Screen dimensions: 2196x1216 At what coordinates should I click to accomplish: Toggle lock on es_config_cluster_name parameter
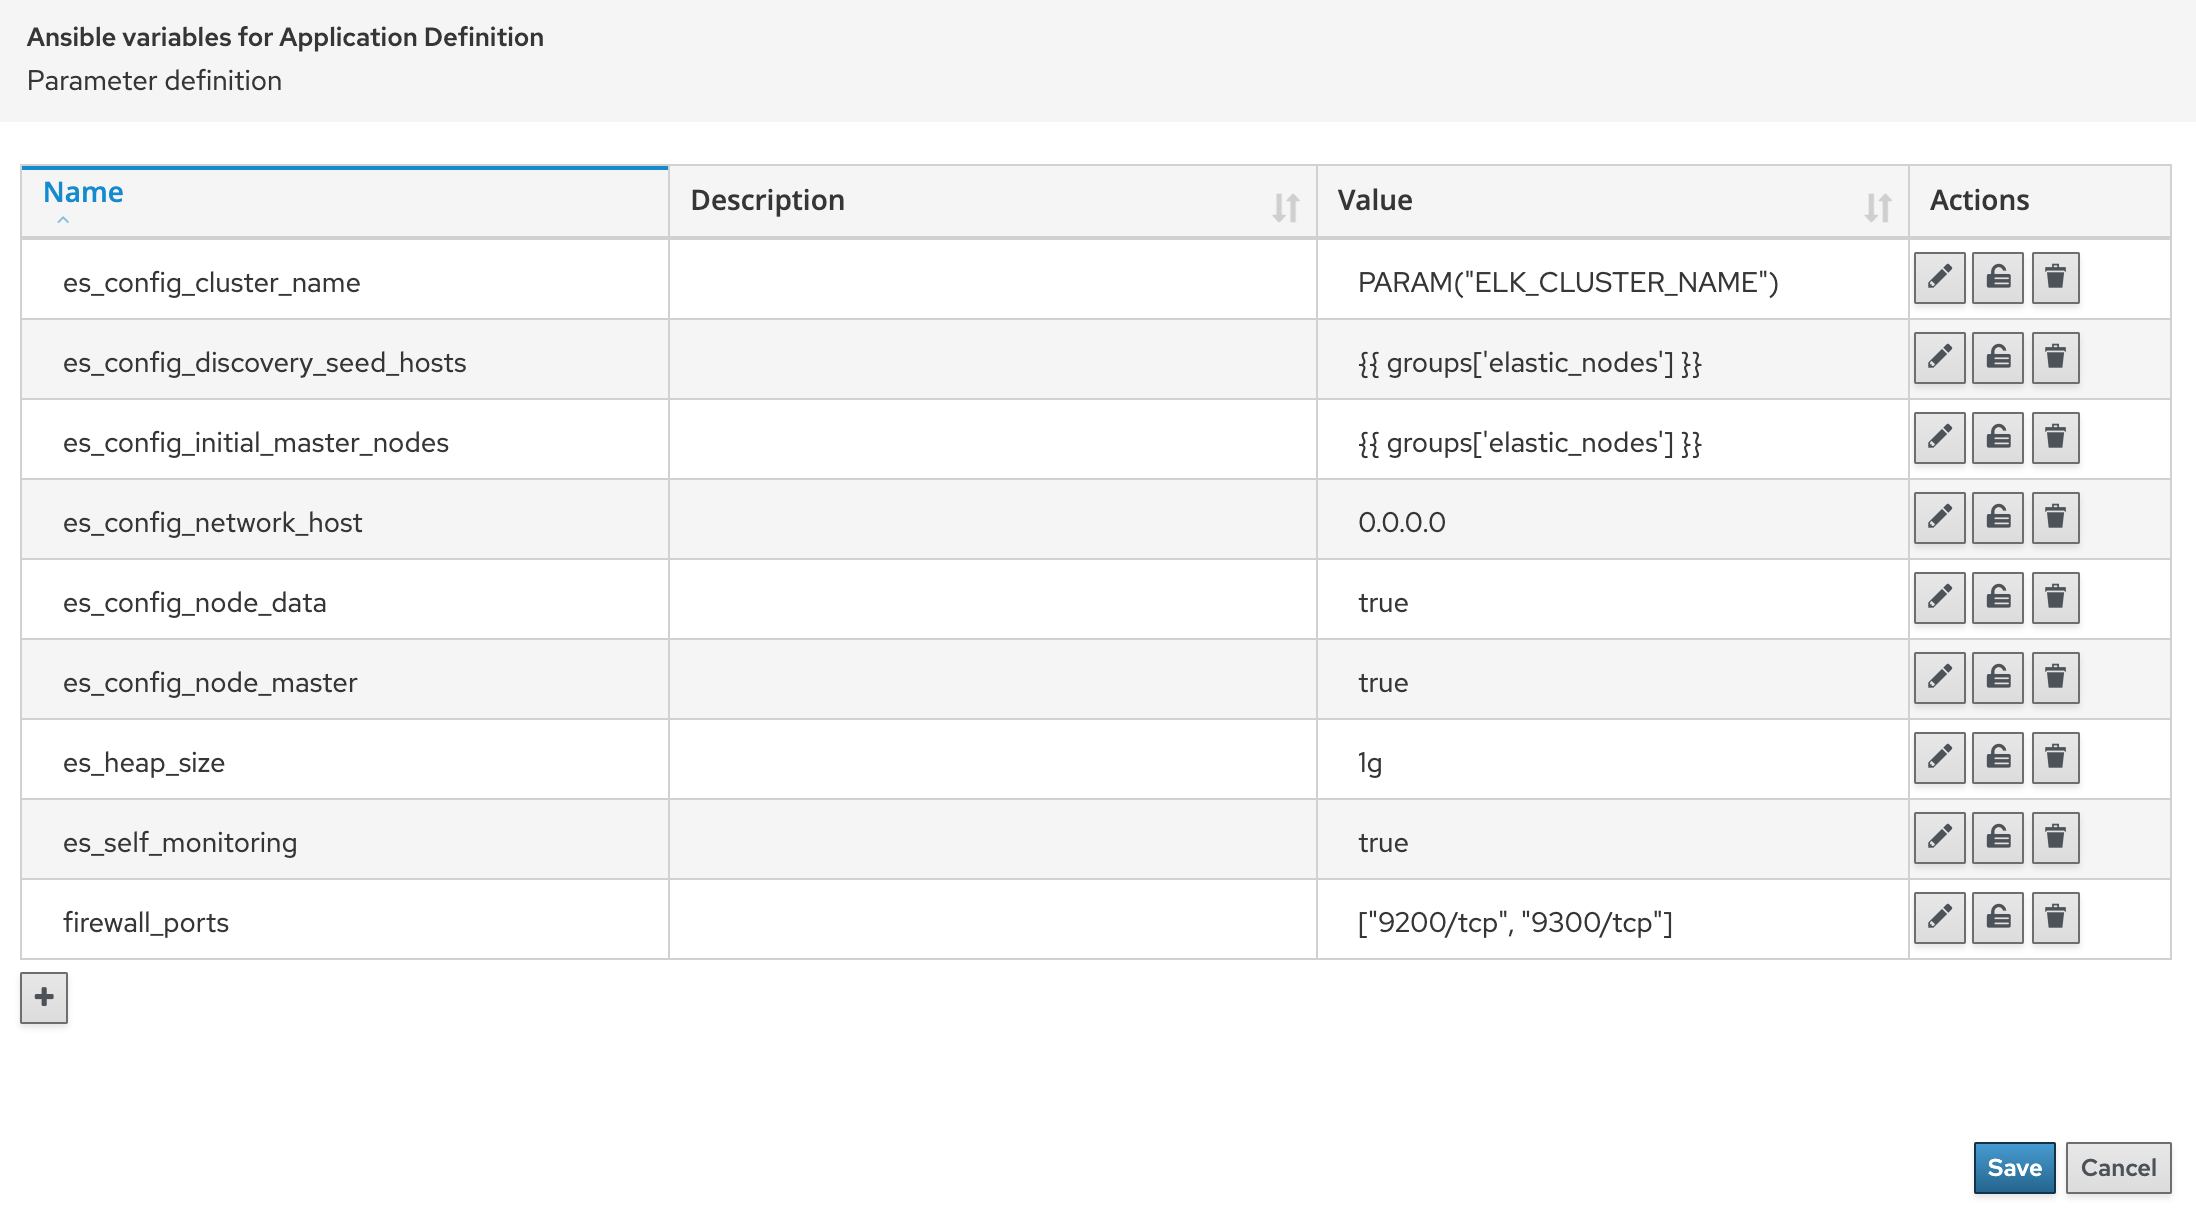coord(1997,278)
